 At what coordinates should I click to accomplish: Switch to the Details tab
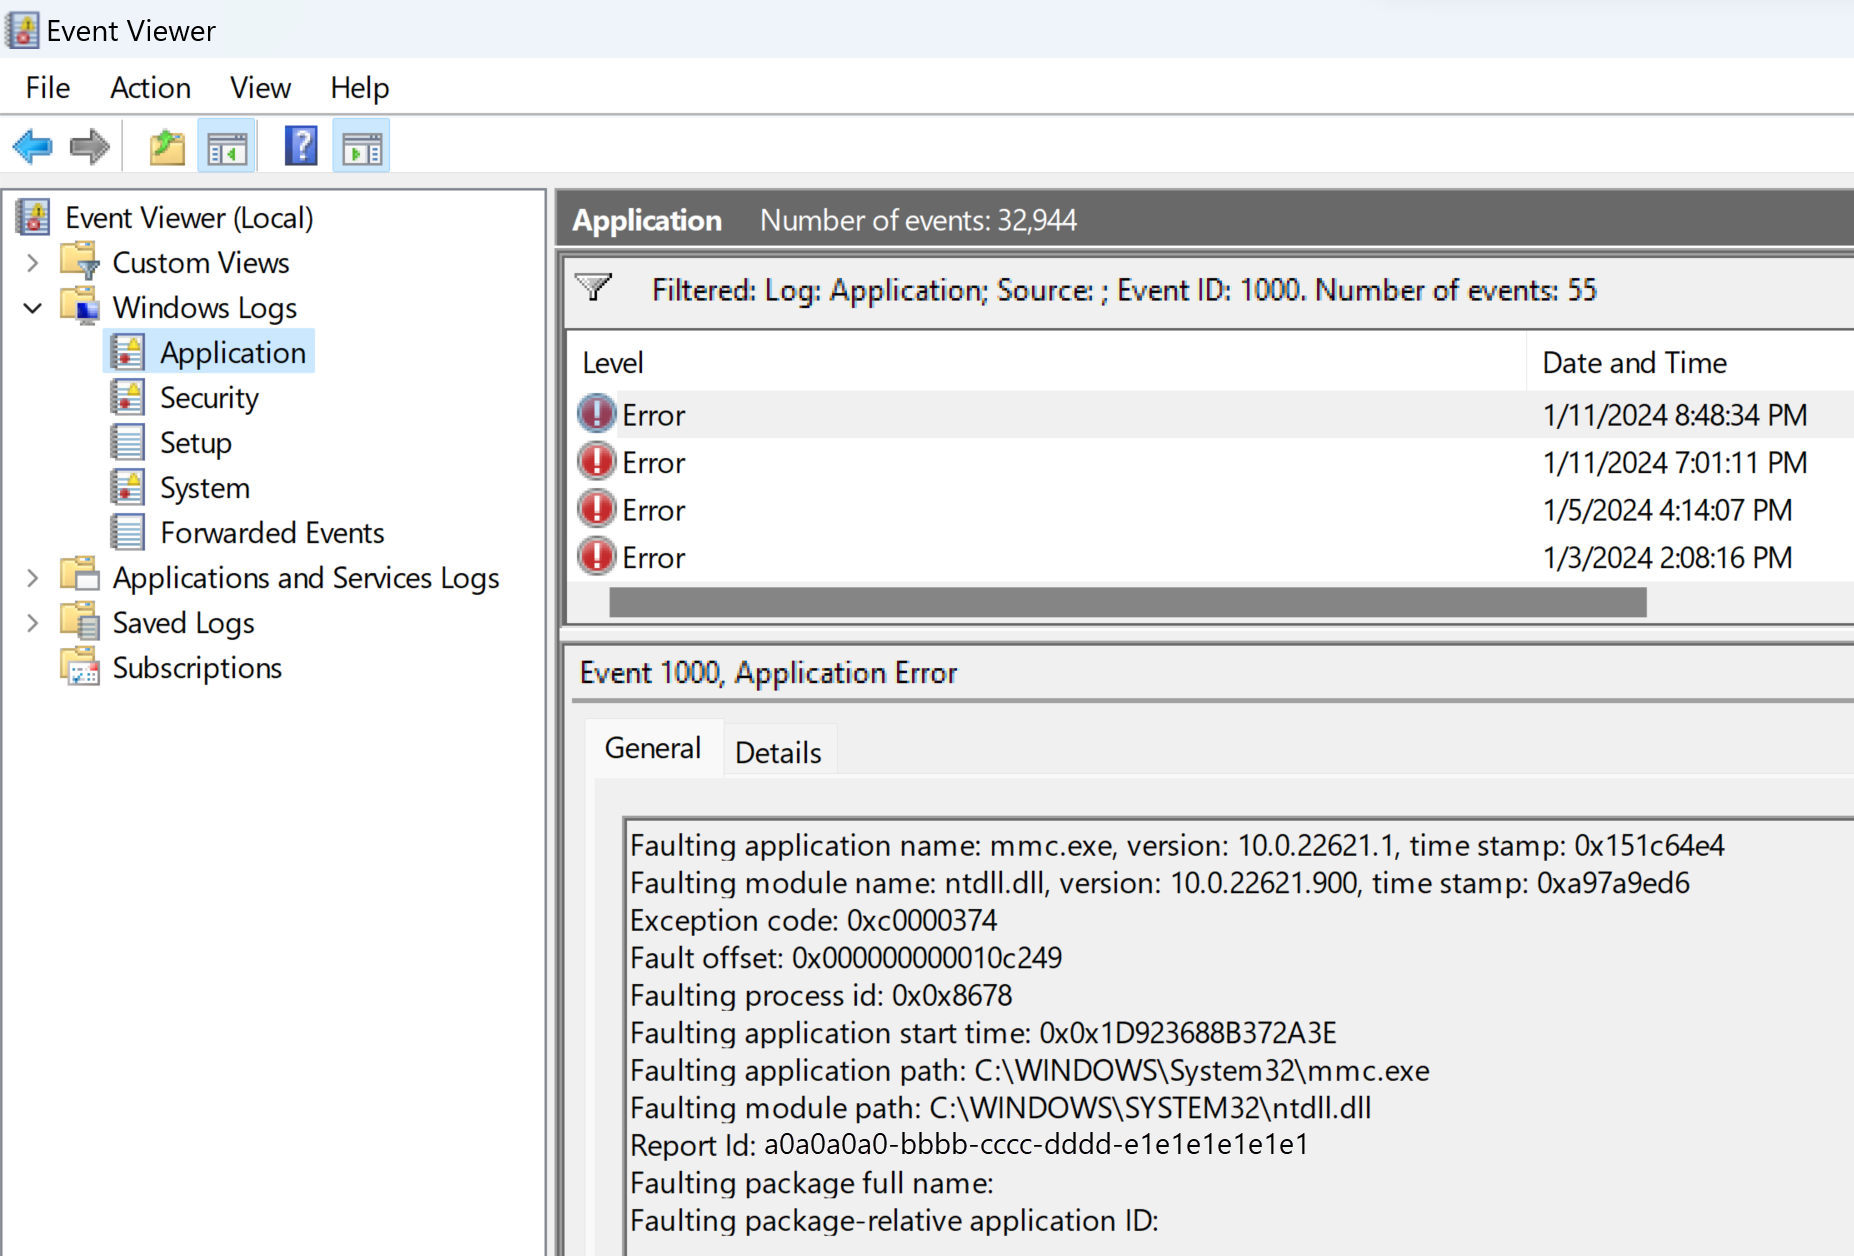[778, 751]
